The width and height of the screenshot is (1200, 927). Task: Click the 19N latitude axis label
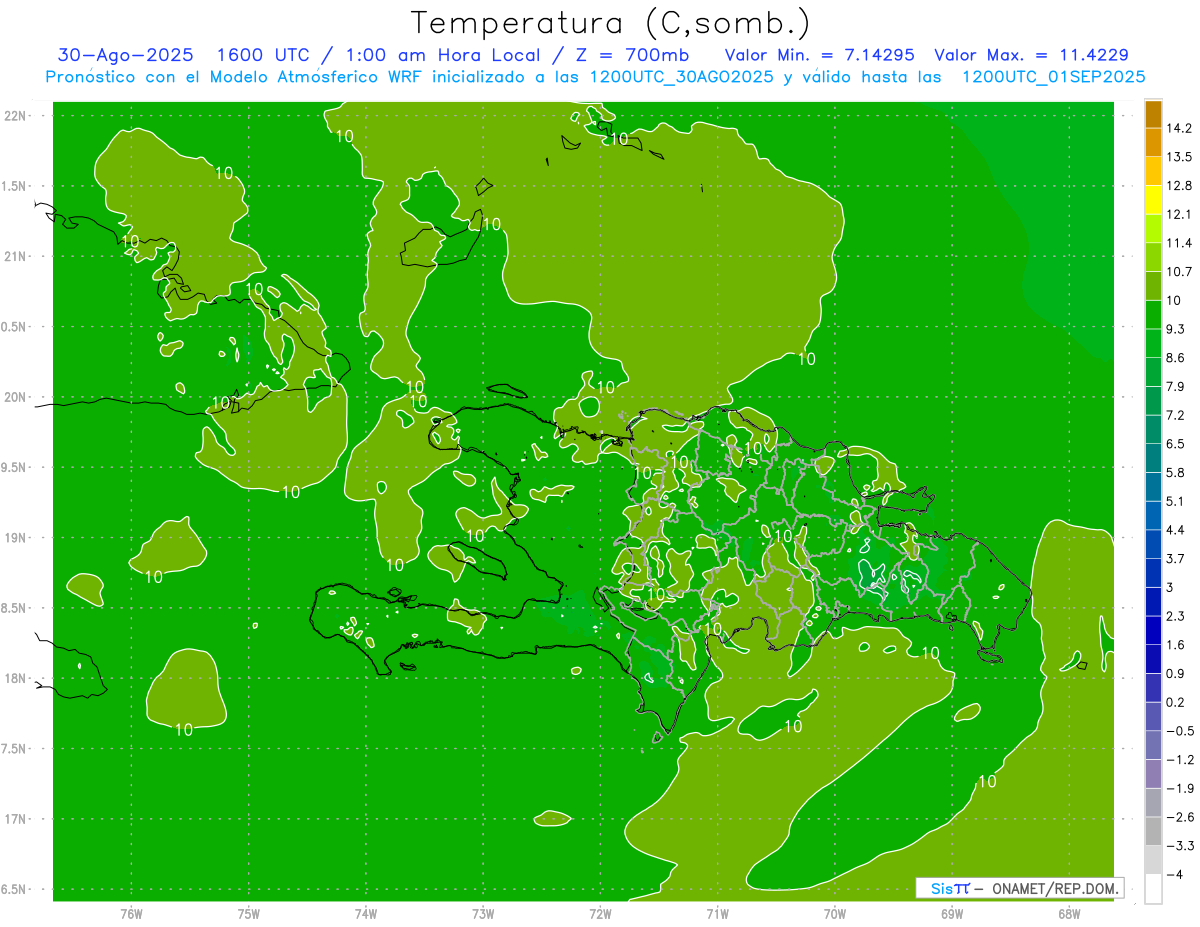coord(14,538)
